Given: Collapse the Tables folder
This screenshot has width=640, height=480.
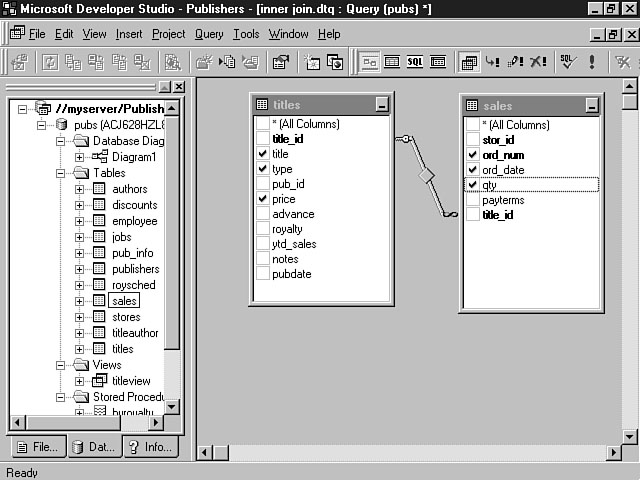Looking at the screenshot, I should 61,173.
